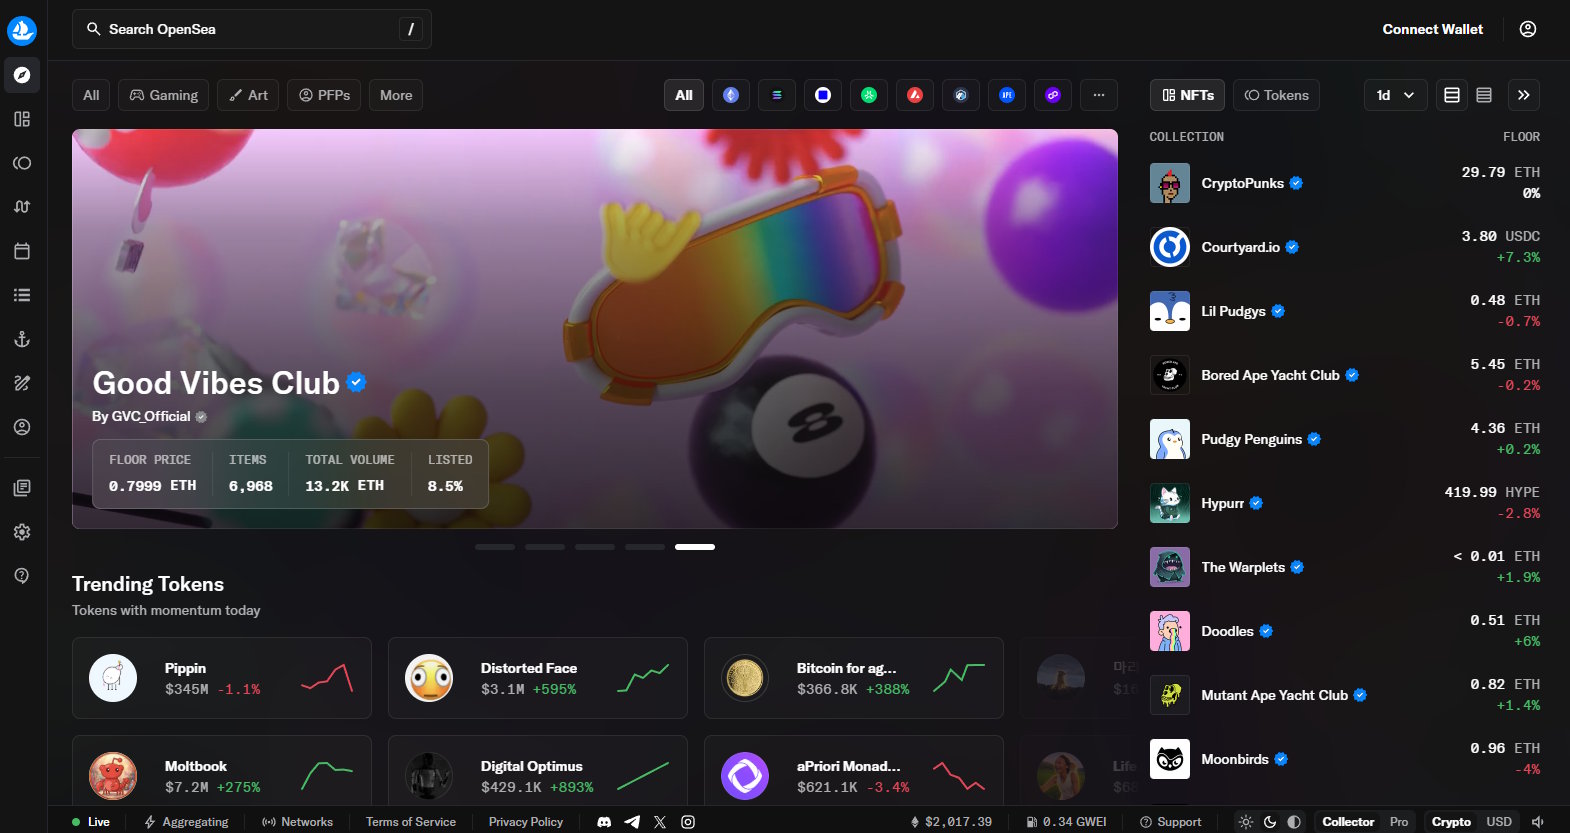Set currency display to Crypto
The image size is (1570, 833).
coord(1451,822)
